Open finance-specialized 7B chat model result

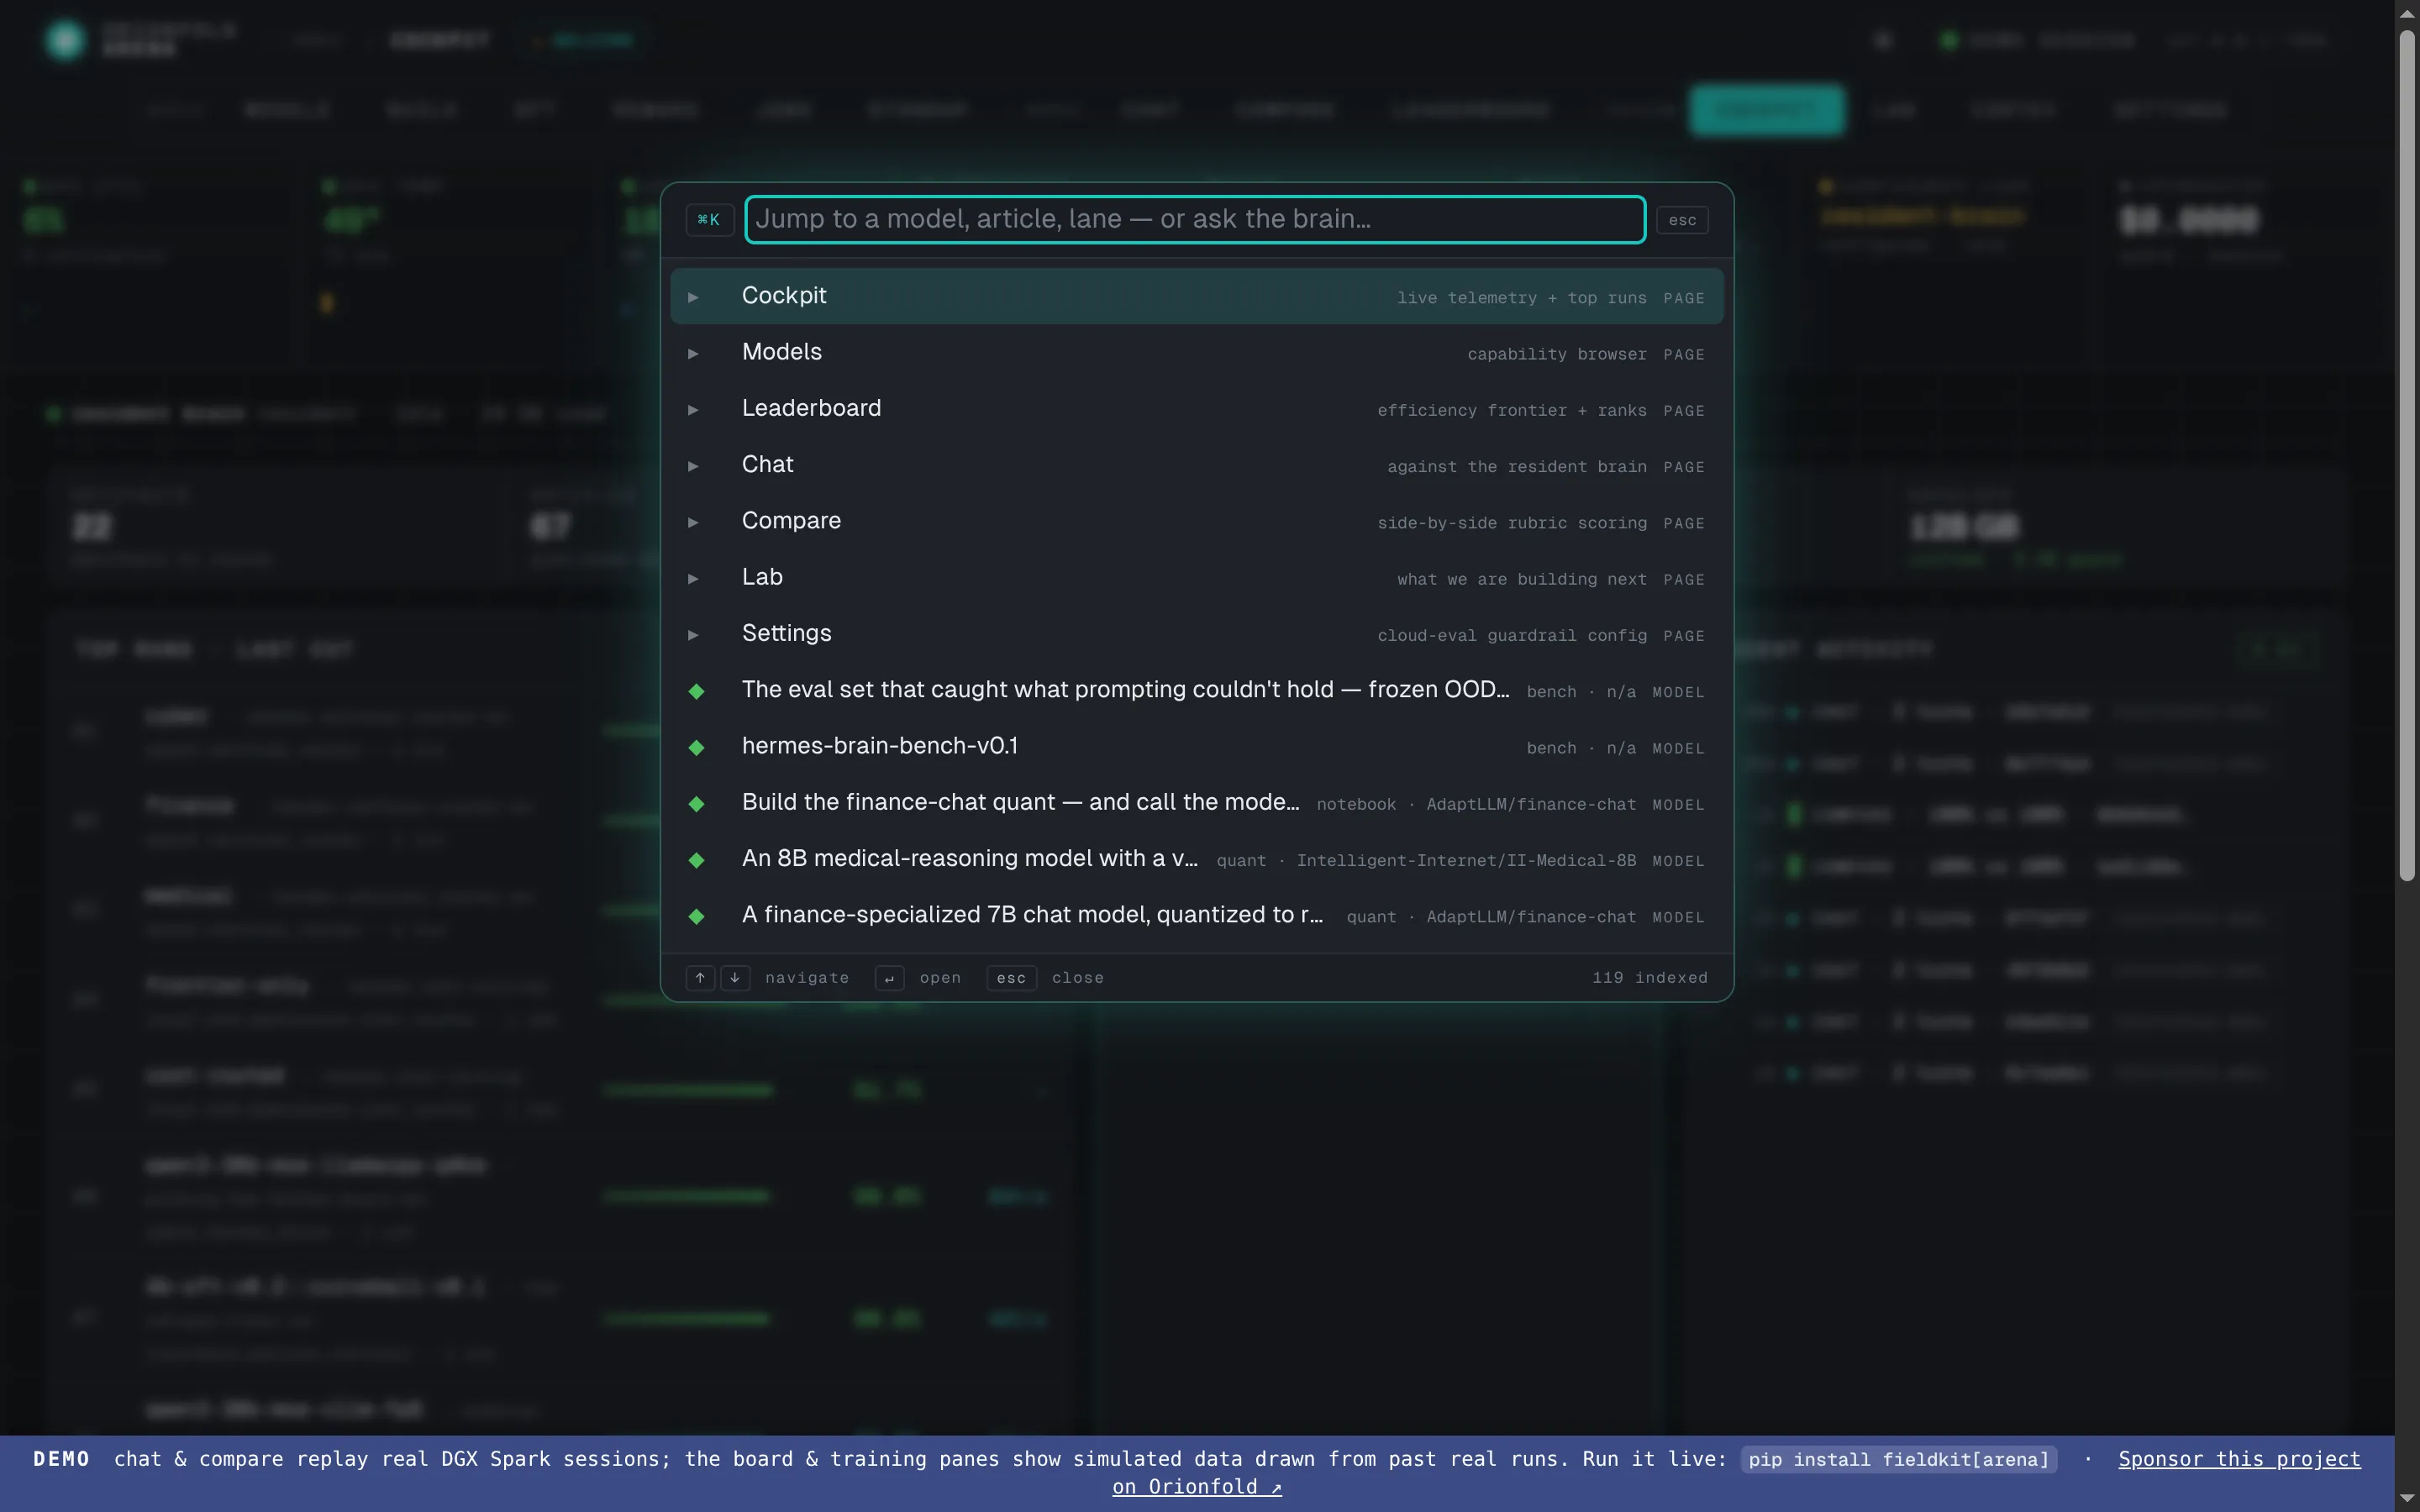[1196, 915]
